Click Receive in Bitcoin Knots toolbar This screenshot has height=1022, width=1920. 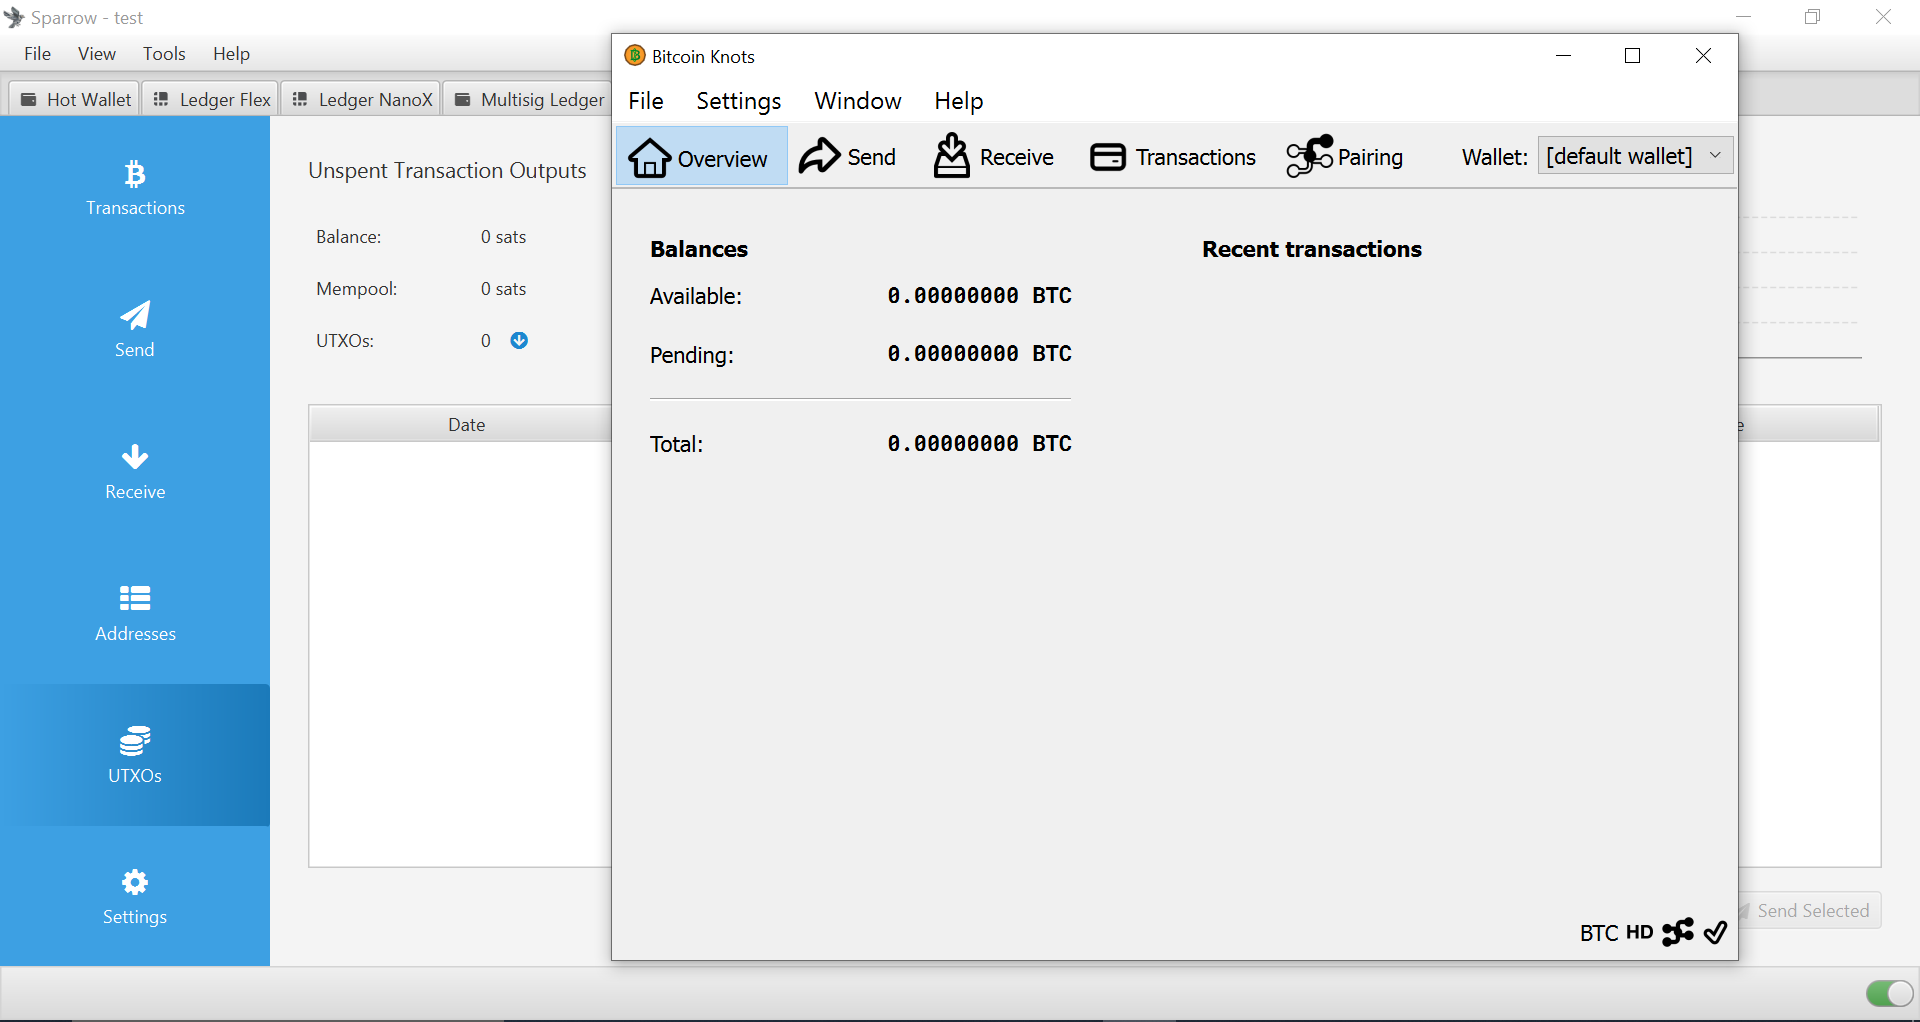pyautogui.click(x=993, y=157)
